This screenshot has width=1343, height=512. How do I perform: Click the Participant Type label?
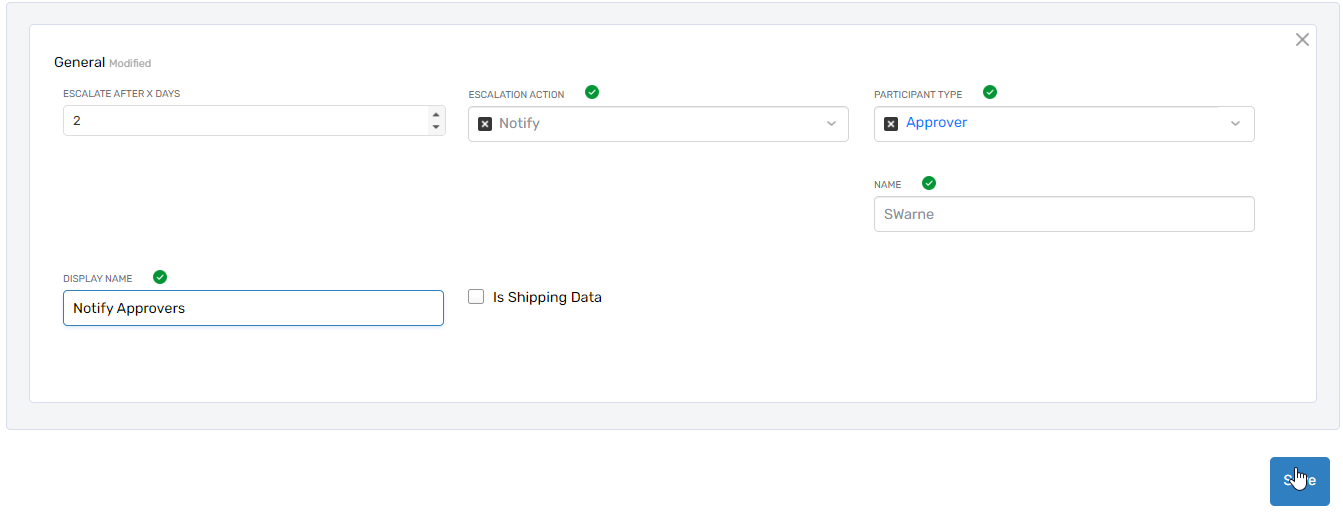click(918, 95)
